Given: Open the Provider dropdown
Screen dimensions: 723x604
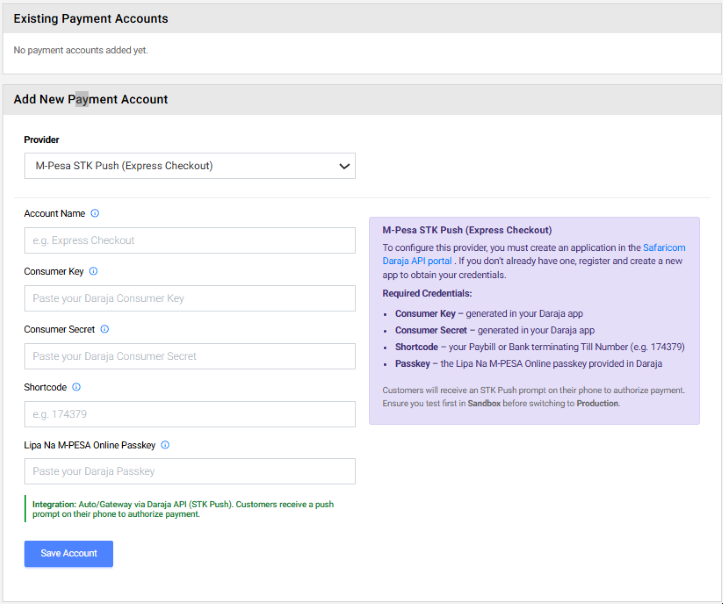Looking at the screenshot, I should 190,166.
